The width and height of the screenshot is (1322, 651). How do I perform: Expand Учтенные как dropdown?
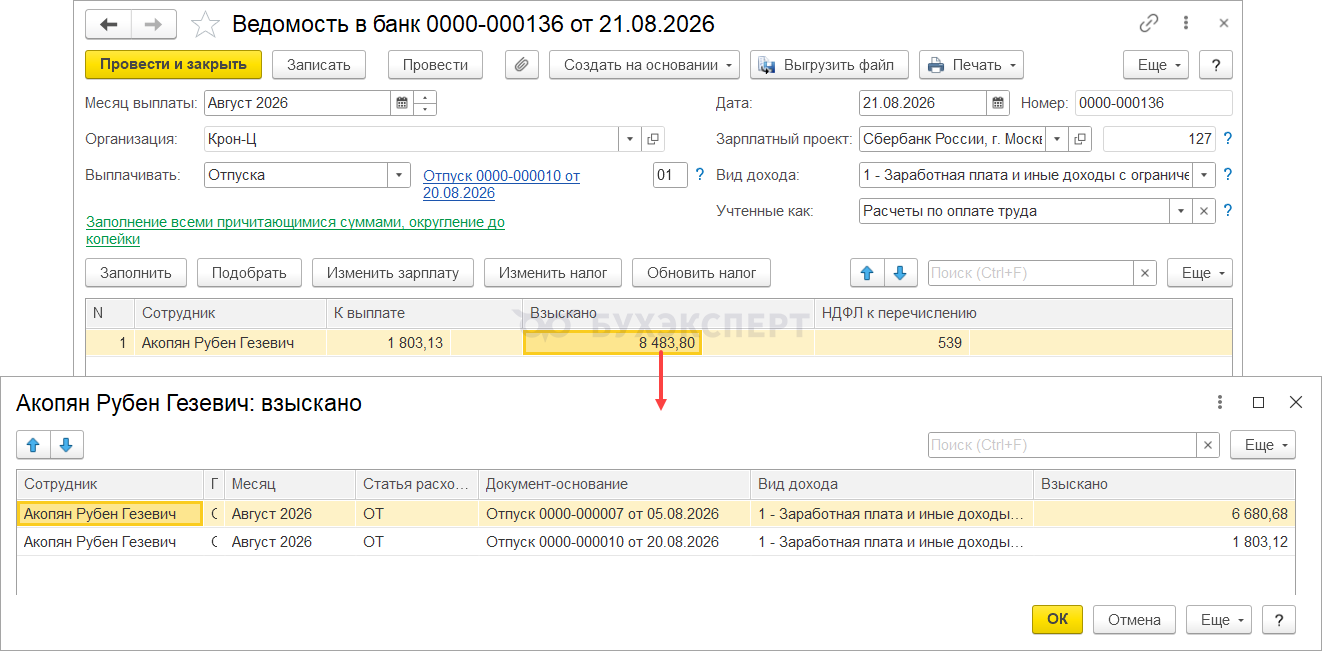pos(1181,211)
